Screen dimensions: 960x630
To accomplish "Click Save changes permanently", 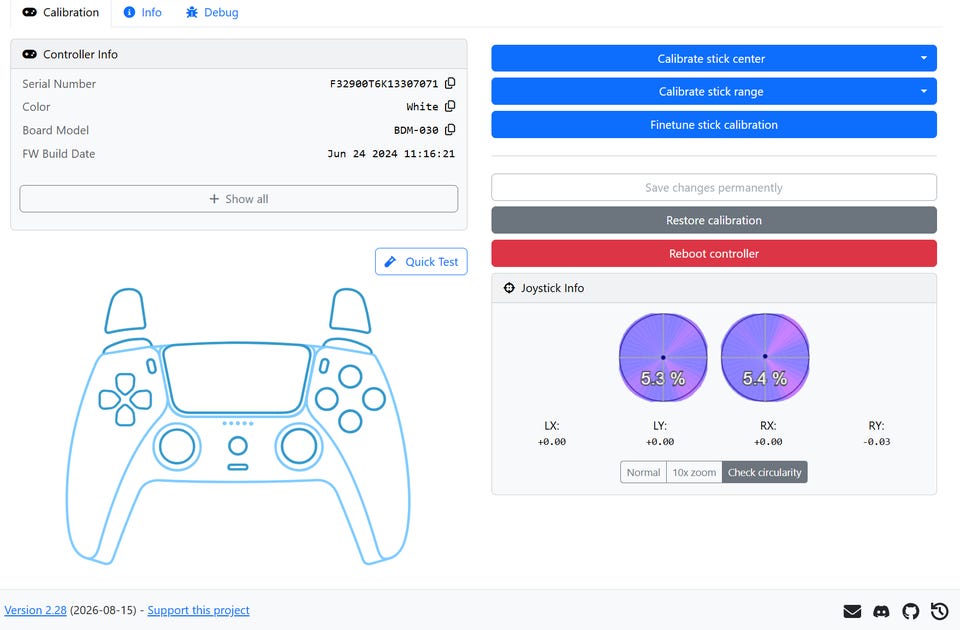I will click(714, 187).
